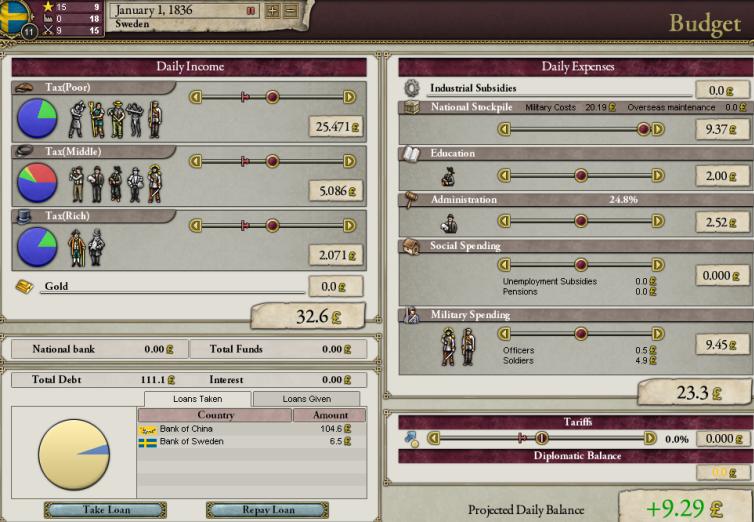754x522 pixels.
Task: Click the Education slider knob
Action: [581, 175]
